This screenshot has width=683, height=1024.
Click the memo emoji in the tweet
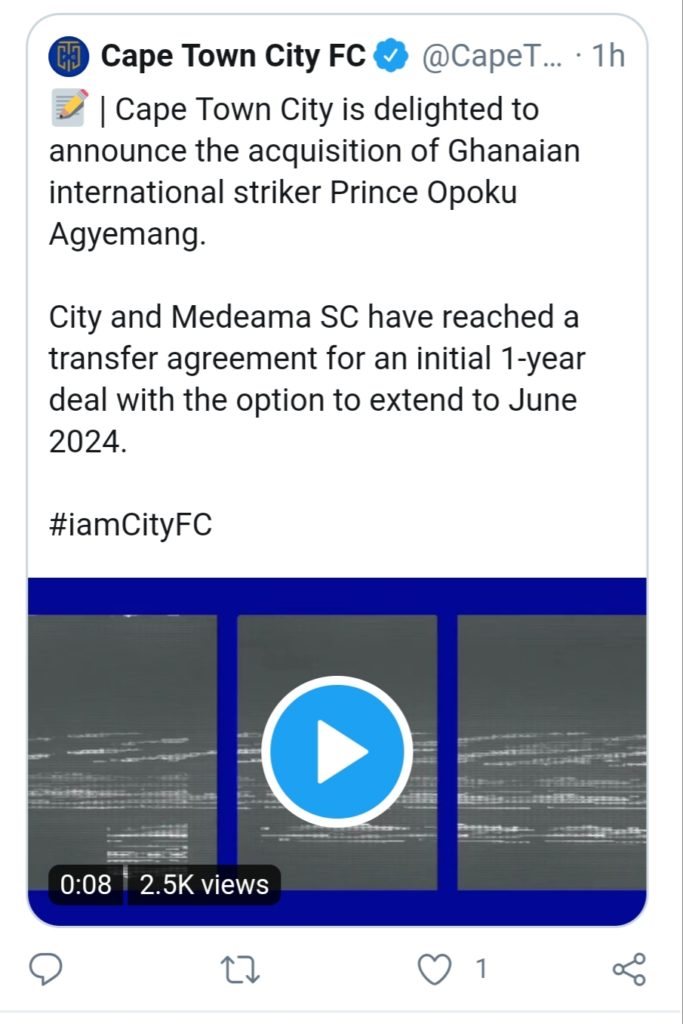click(x=69, y=108)
